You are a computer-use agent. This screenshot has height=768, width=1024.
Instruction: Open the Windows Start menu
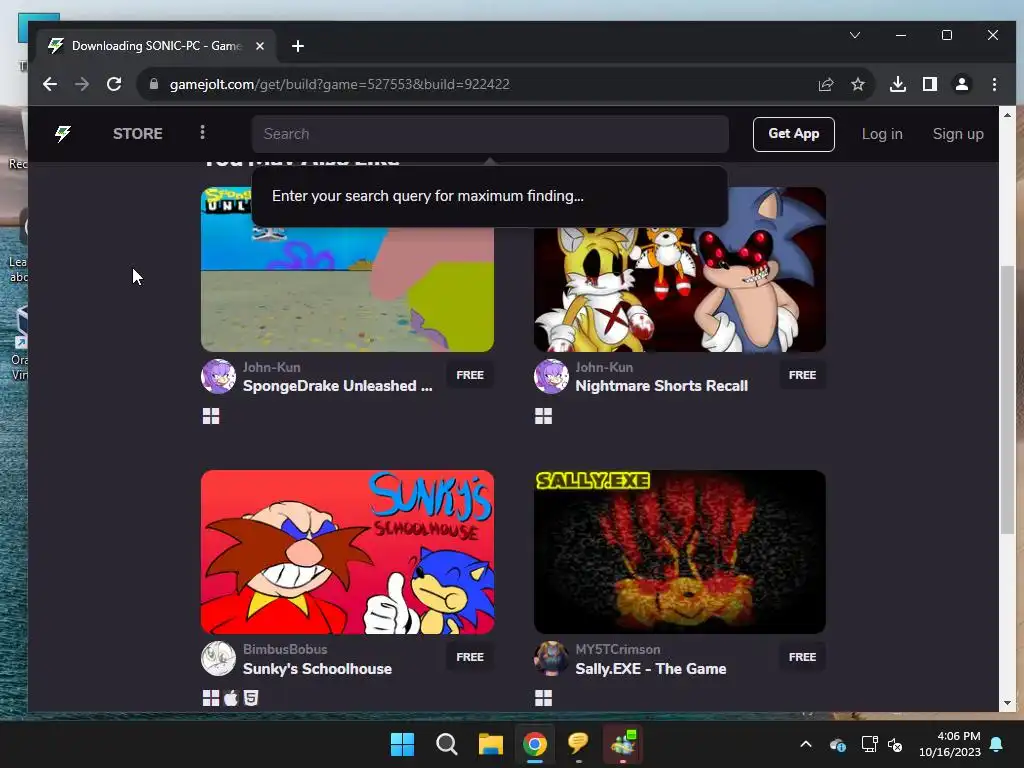pos(402,744)
